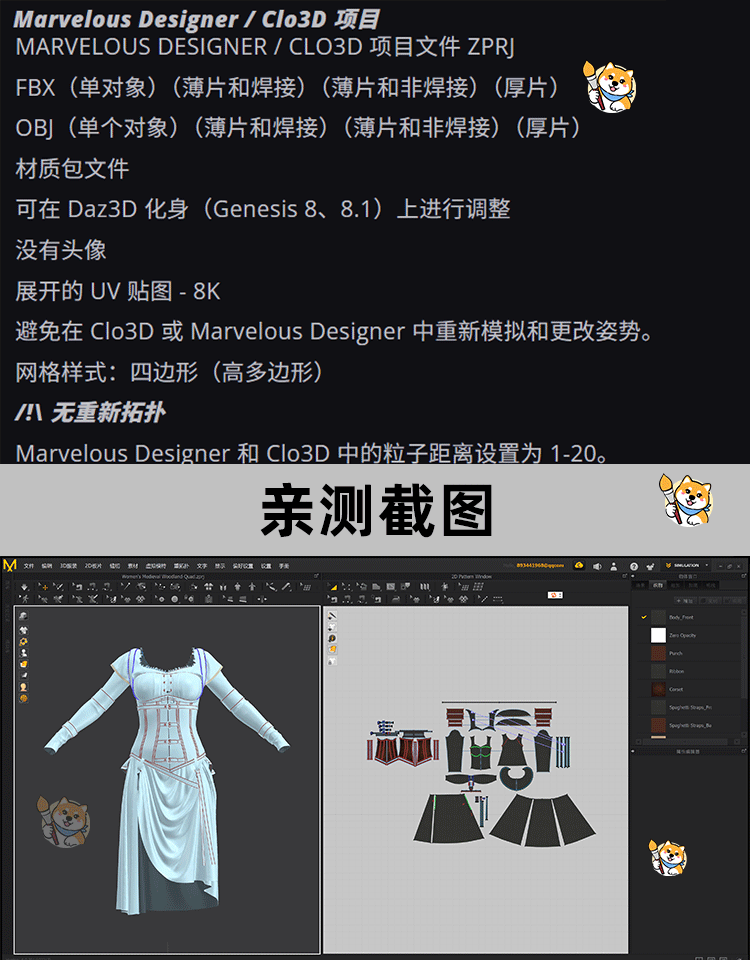Screen dimensions: 750x960
Task: Click the yellow pattern icon in 2D sidebar
Action: pos(332,650)
